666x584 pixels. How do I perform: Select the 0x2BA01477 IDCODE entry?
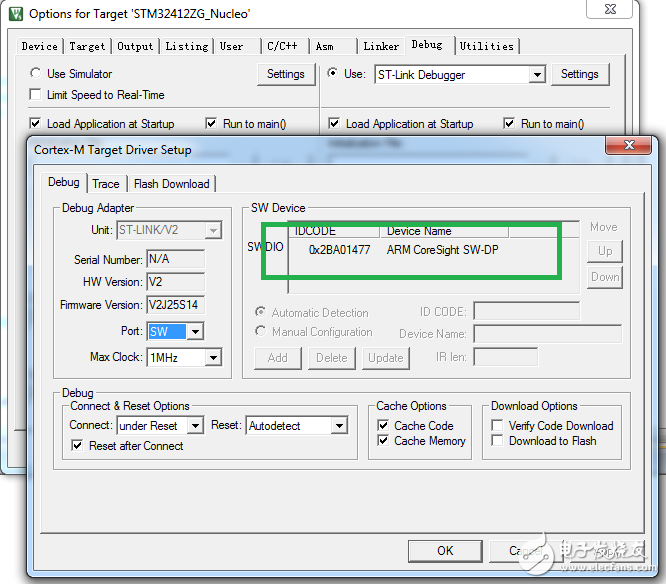click(x=339, y=250)
